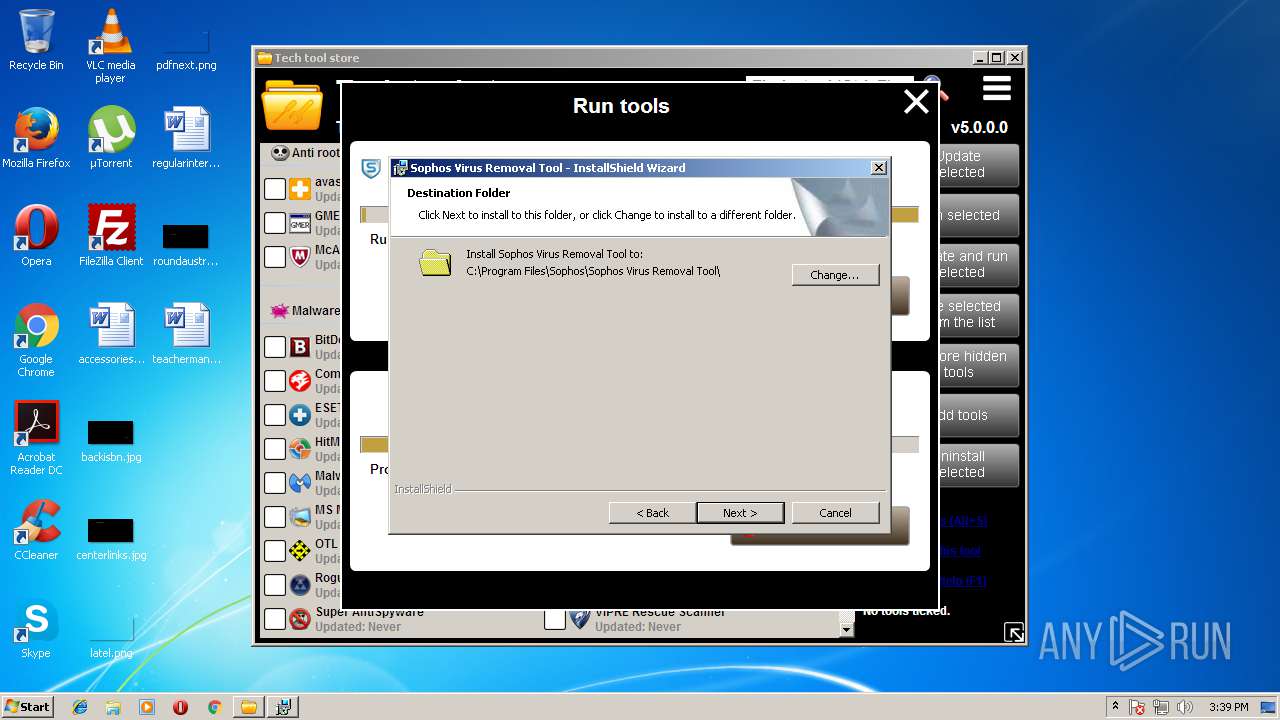Tick the GMER checkbox
The width and height of the screenshot is (1280, 720).
[x=275, y=223]
